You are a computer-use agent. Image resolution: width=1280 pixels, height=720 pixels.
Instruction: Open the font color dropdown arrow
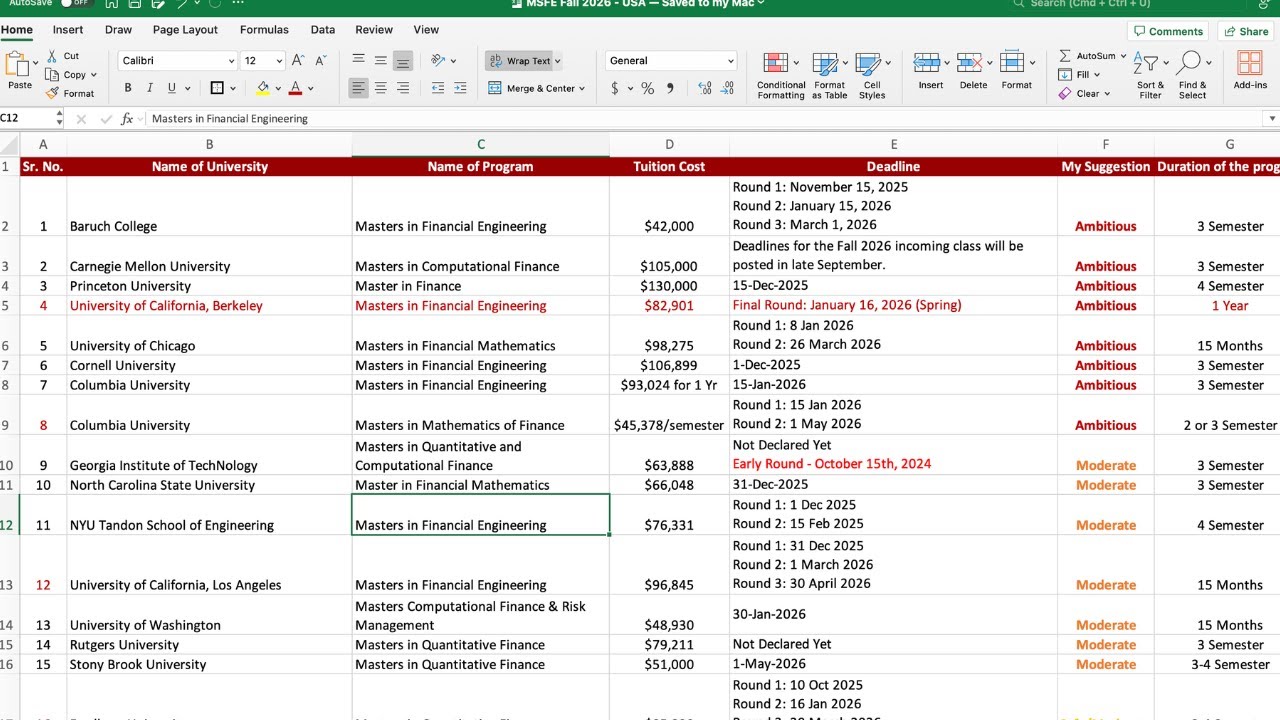311,88
